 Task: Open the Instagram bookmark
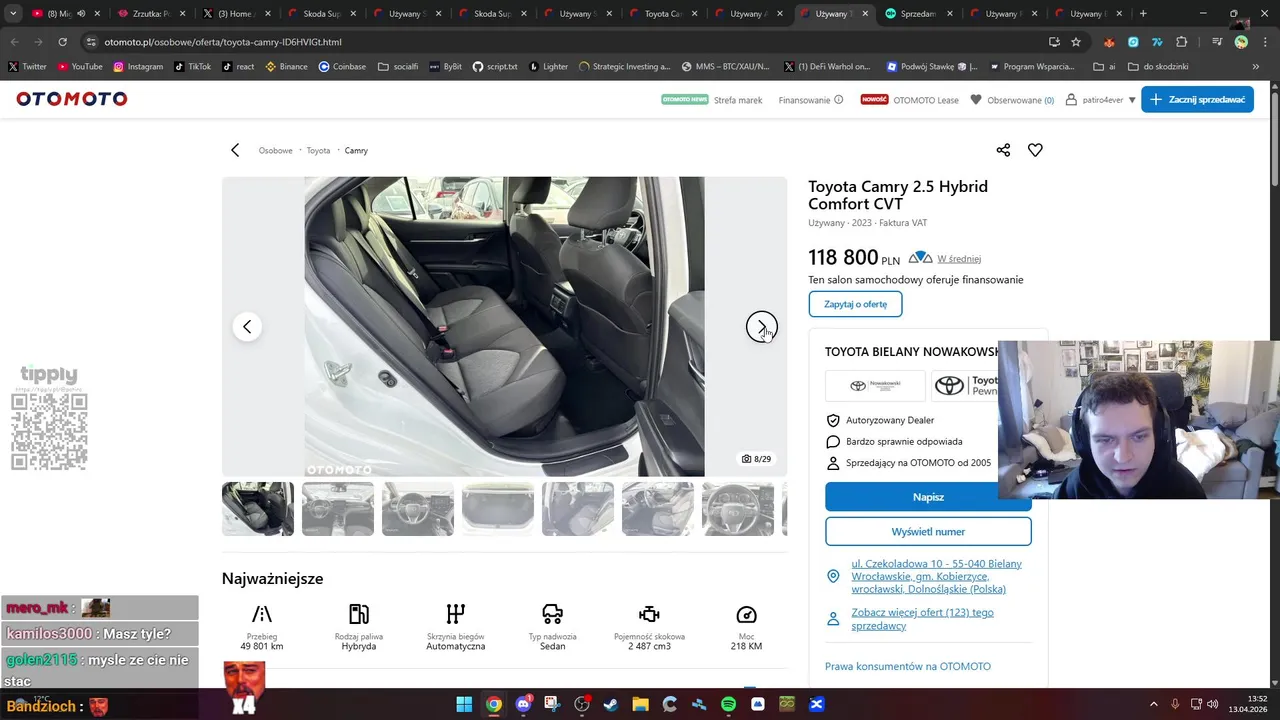coord(138,67)
